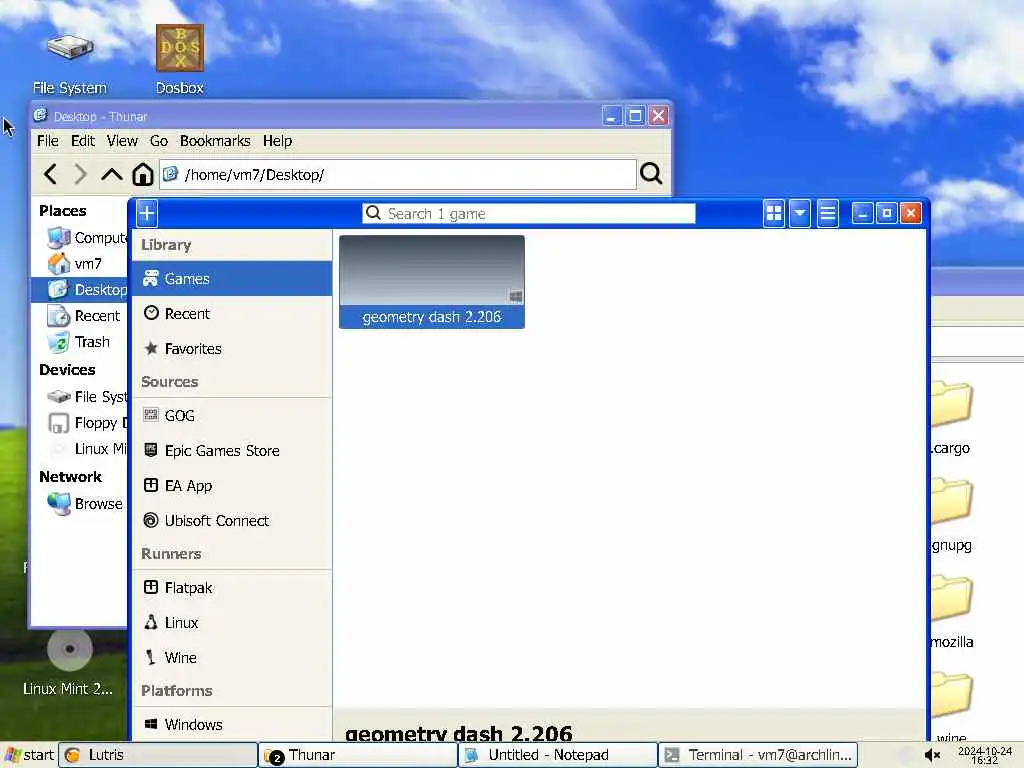Open the Bookmarks menu in Thunar
The height and width of the screenshot is (768, 1024).
click(x=215, y=141)
